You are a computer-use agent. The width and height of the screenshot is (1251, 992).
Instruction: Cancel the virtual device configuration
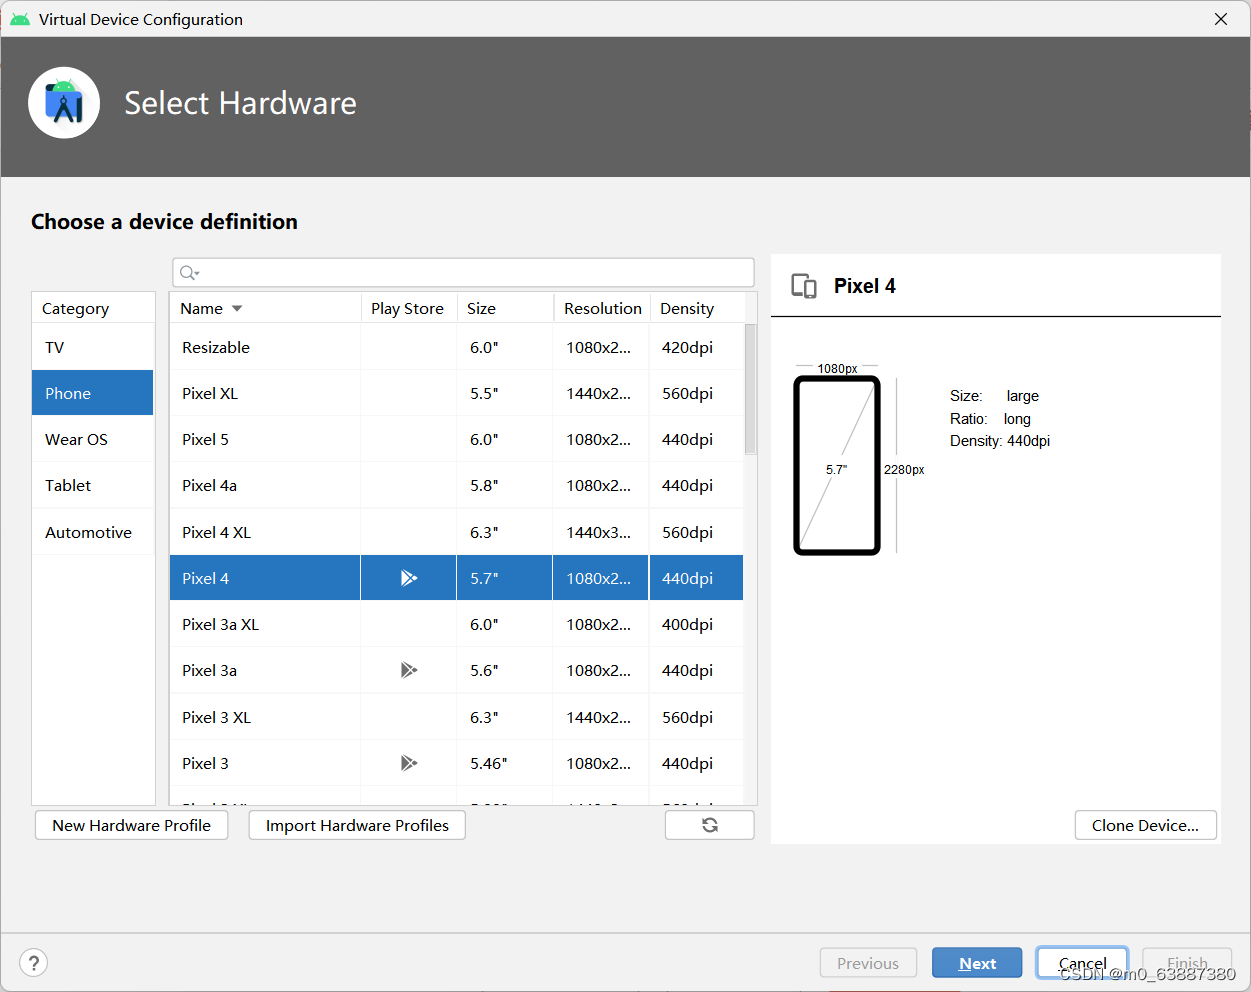(1083, 963)
